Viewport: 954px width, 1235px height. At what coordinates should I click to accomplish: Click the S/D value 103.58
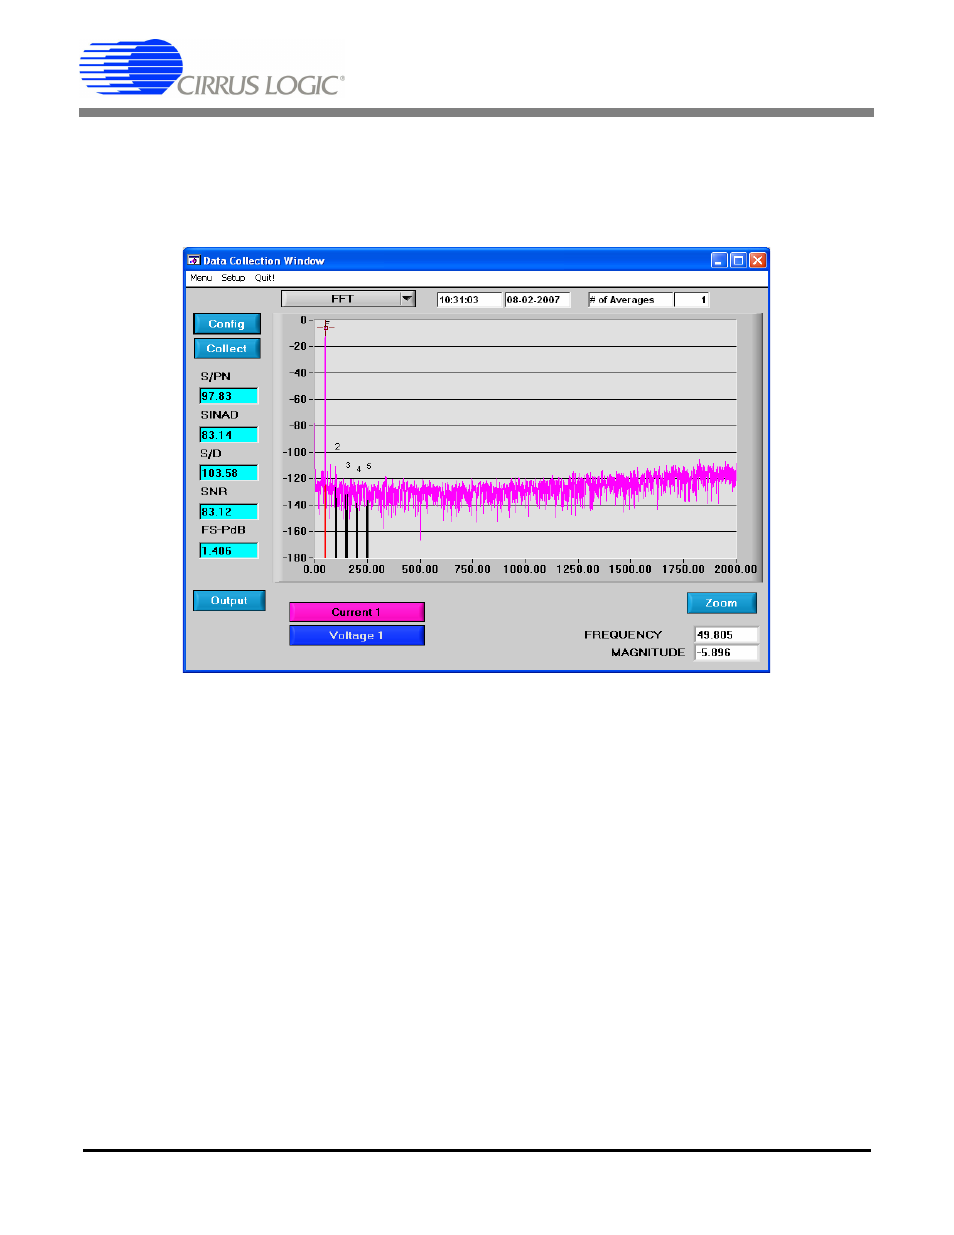(x=229, y=473)
